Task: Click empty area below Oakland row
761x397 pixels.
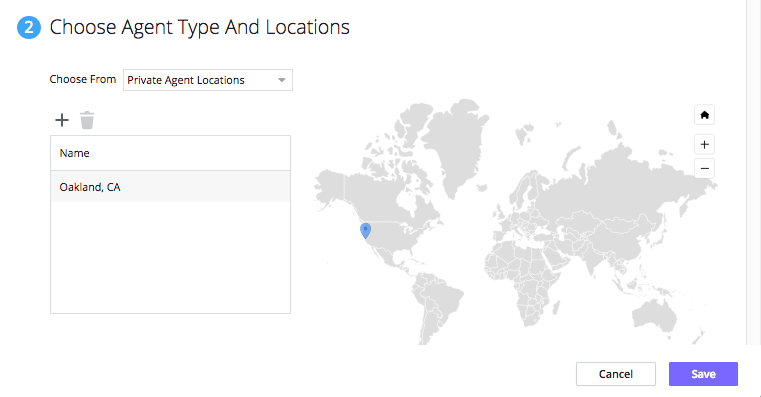Action: pos(170,257)
